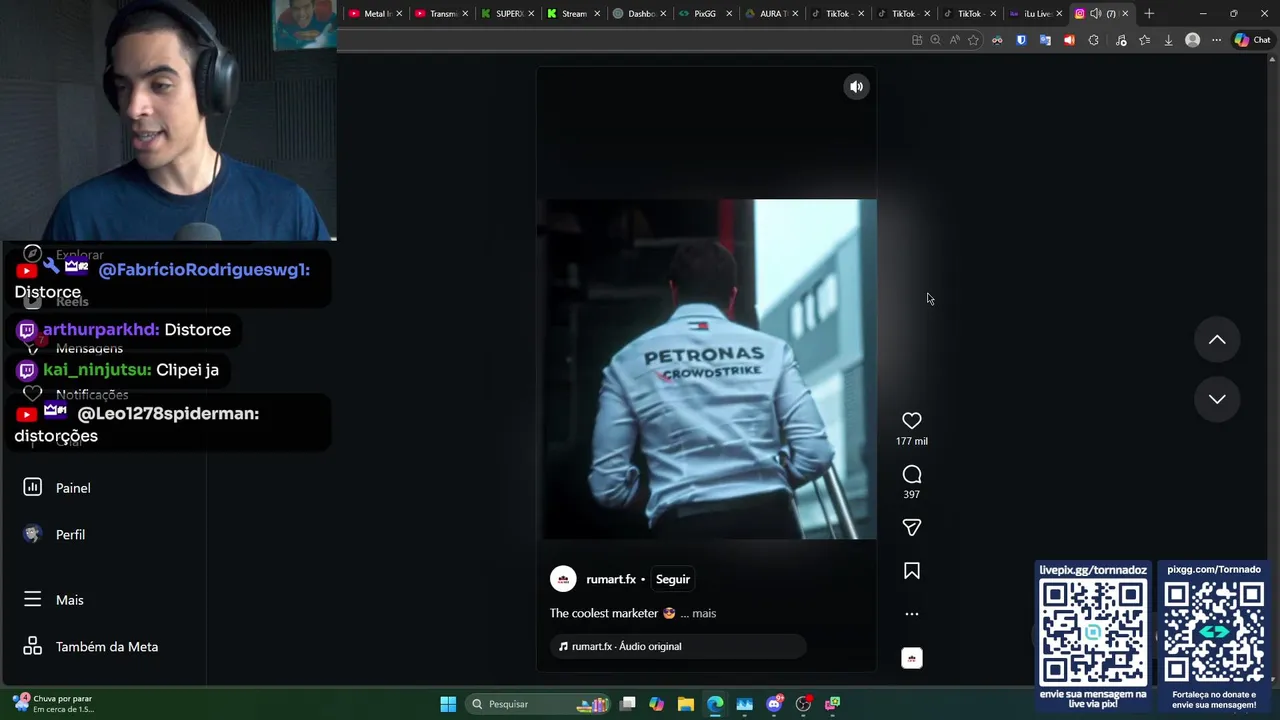Follow rumart.fx with Seguir button
This screenshot has width=1280, height=720.
pos(672,579)
